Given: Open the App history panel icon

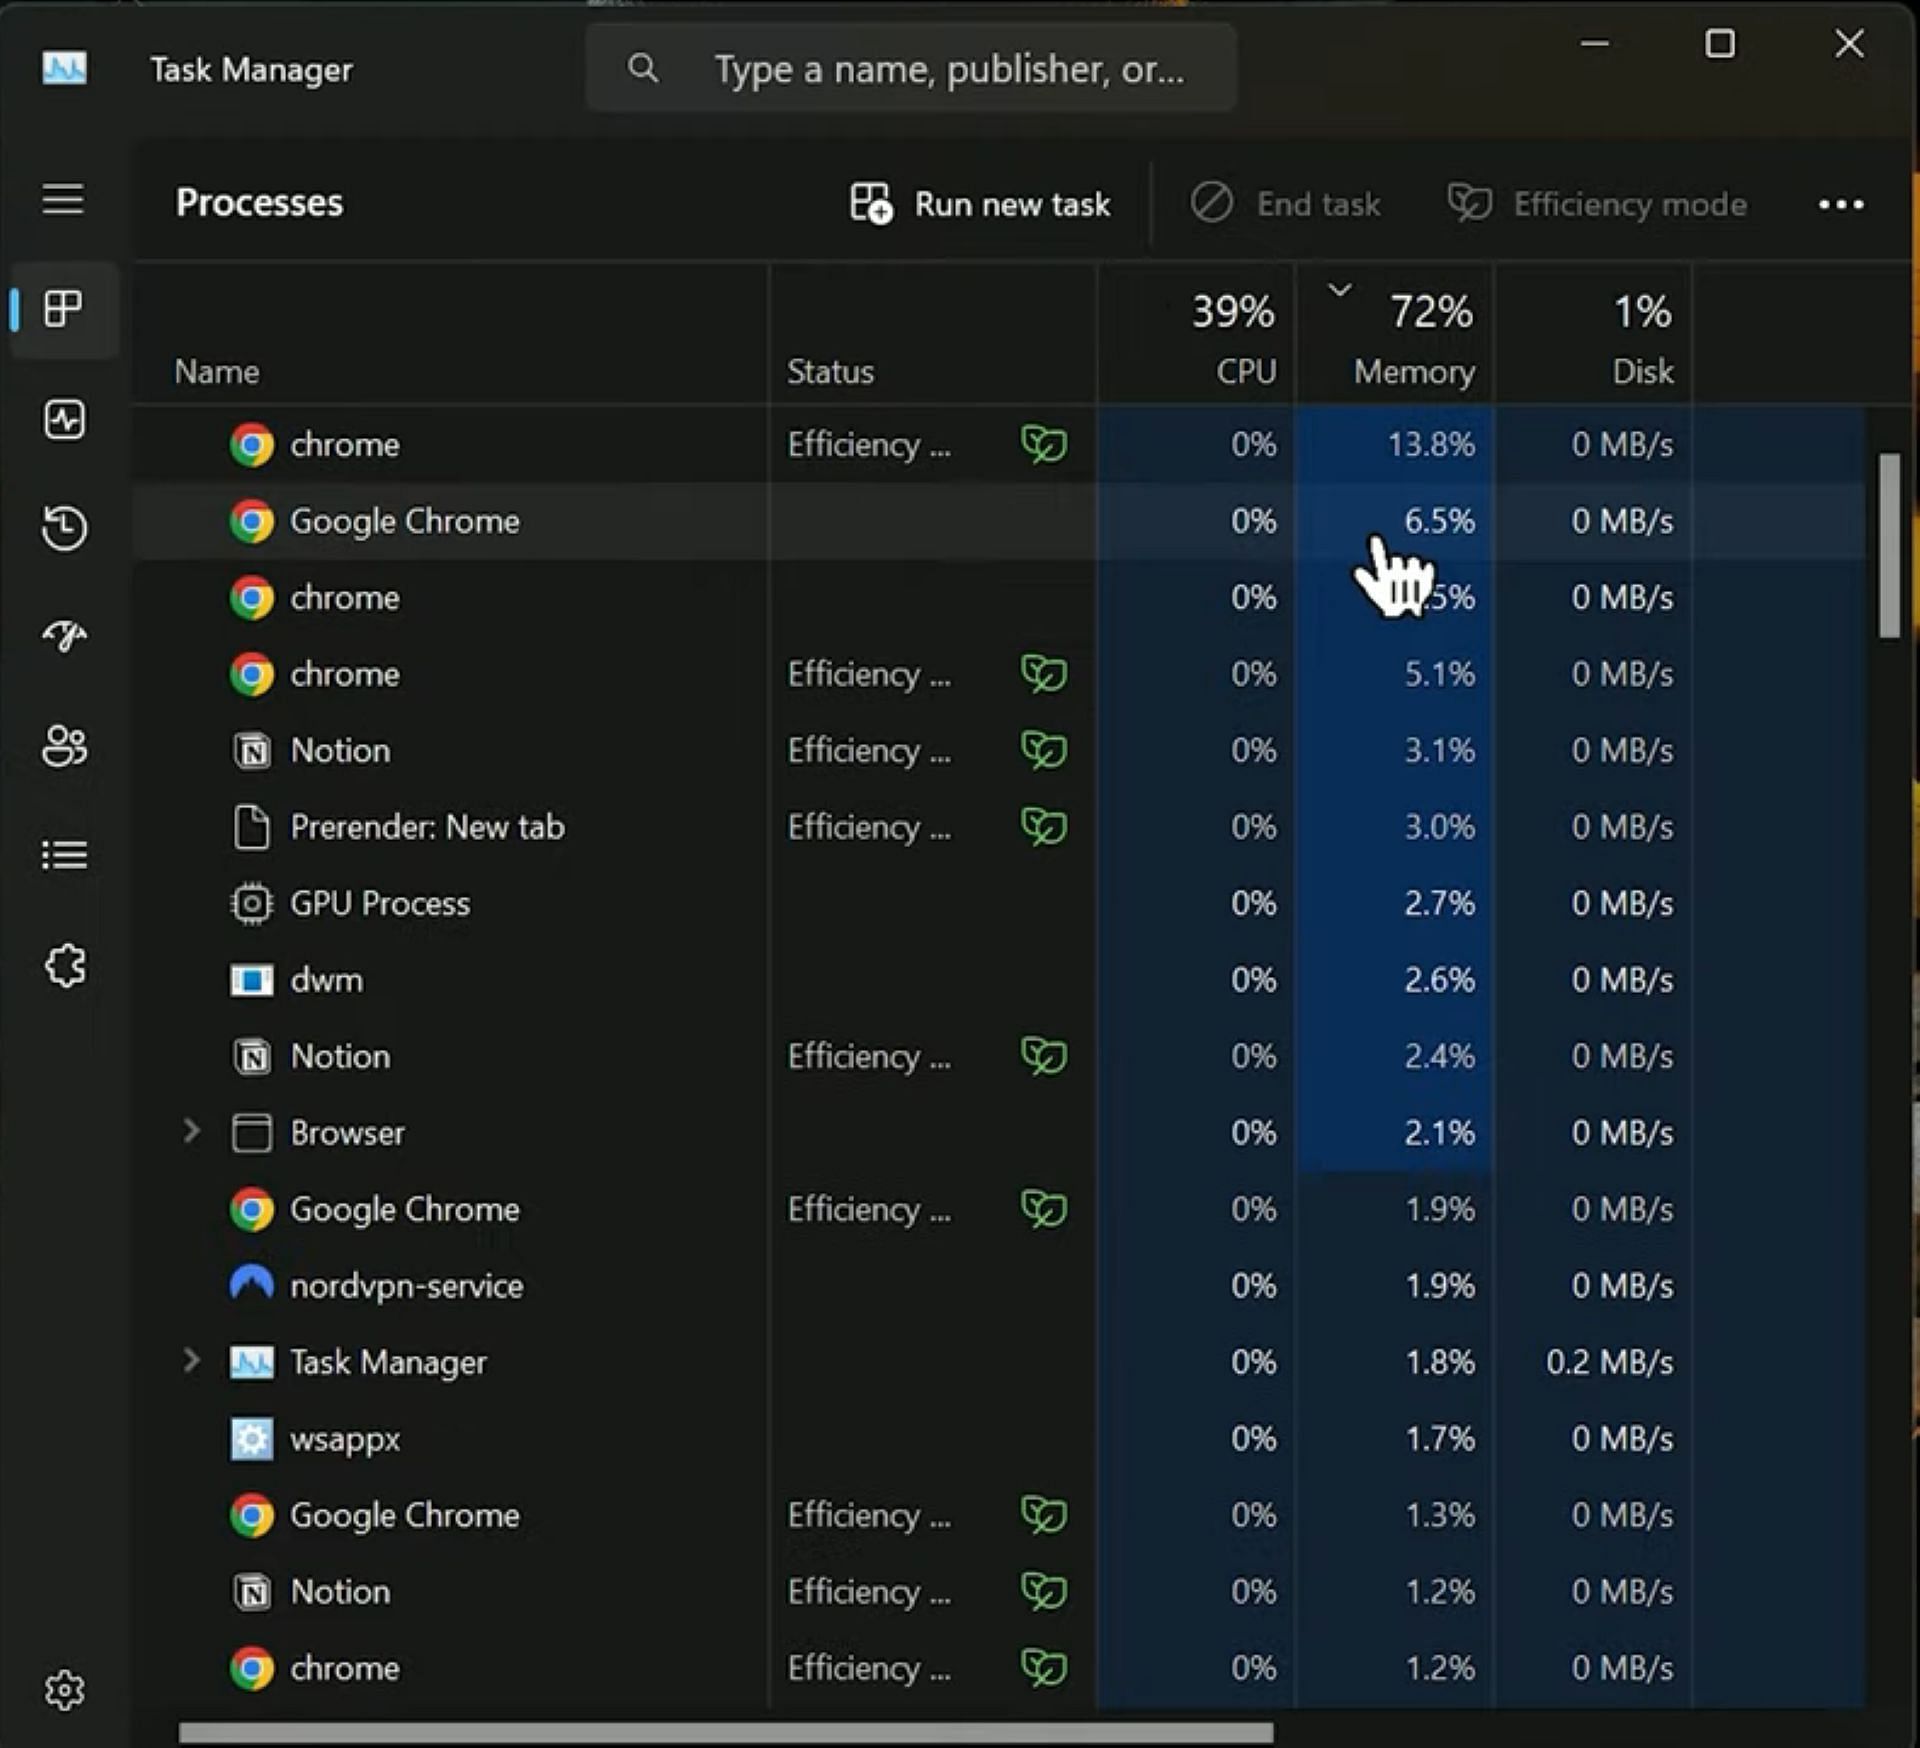Looking at the screenshot, I should [62, 529].
